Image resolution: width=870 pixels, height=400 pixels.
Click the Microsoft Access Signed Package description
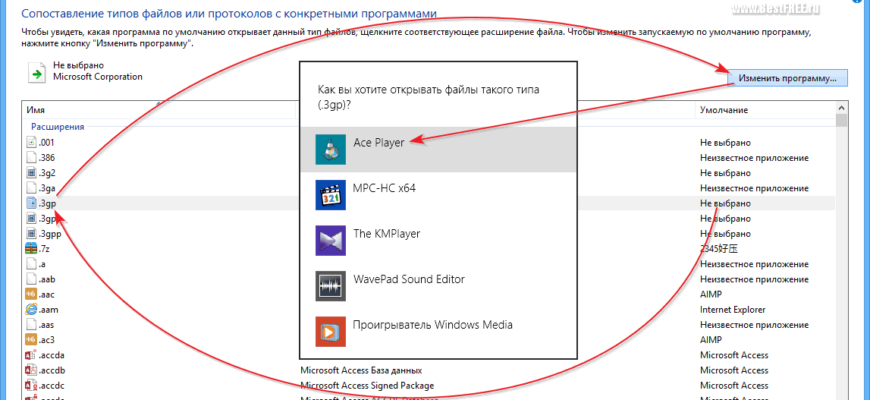tap(367, 385)
